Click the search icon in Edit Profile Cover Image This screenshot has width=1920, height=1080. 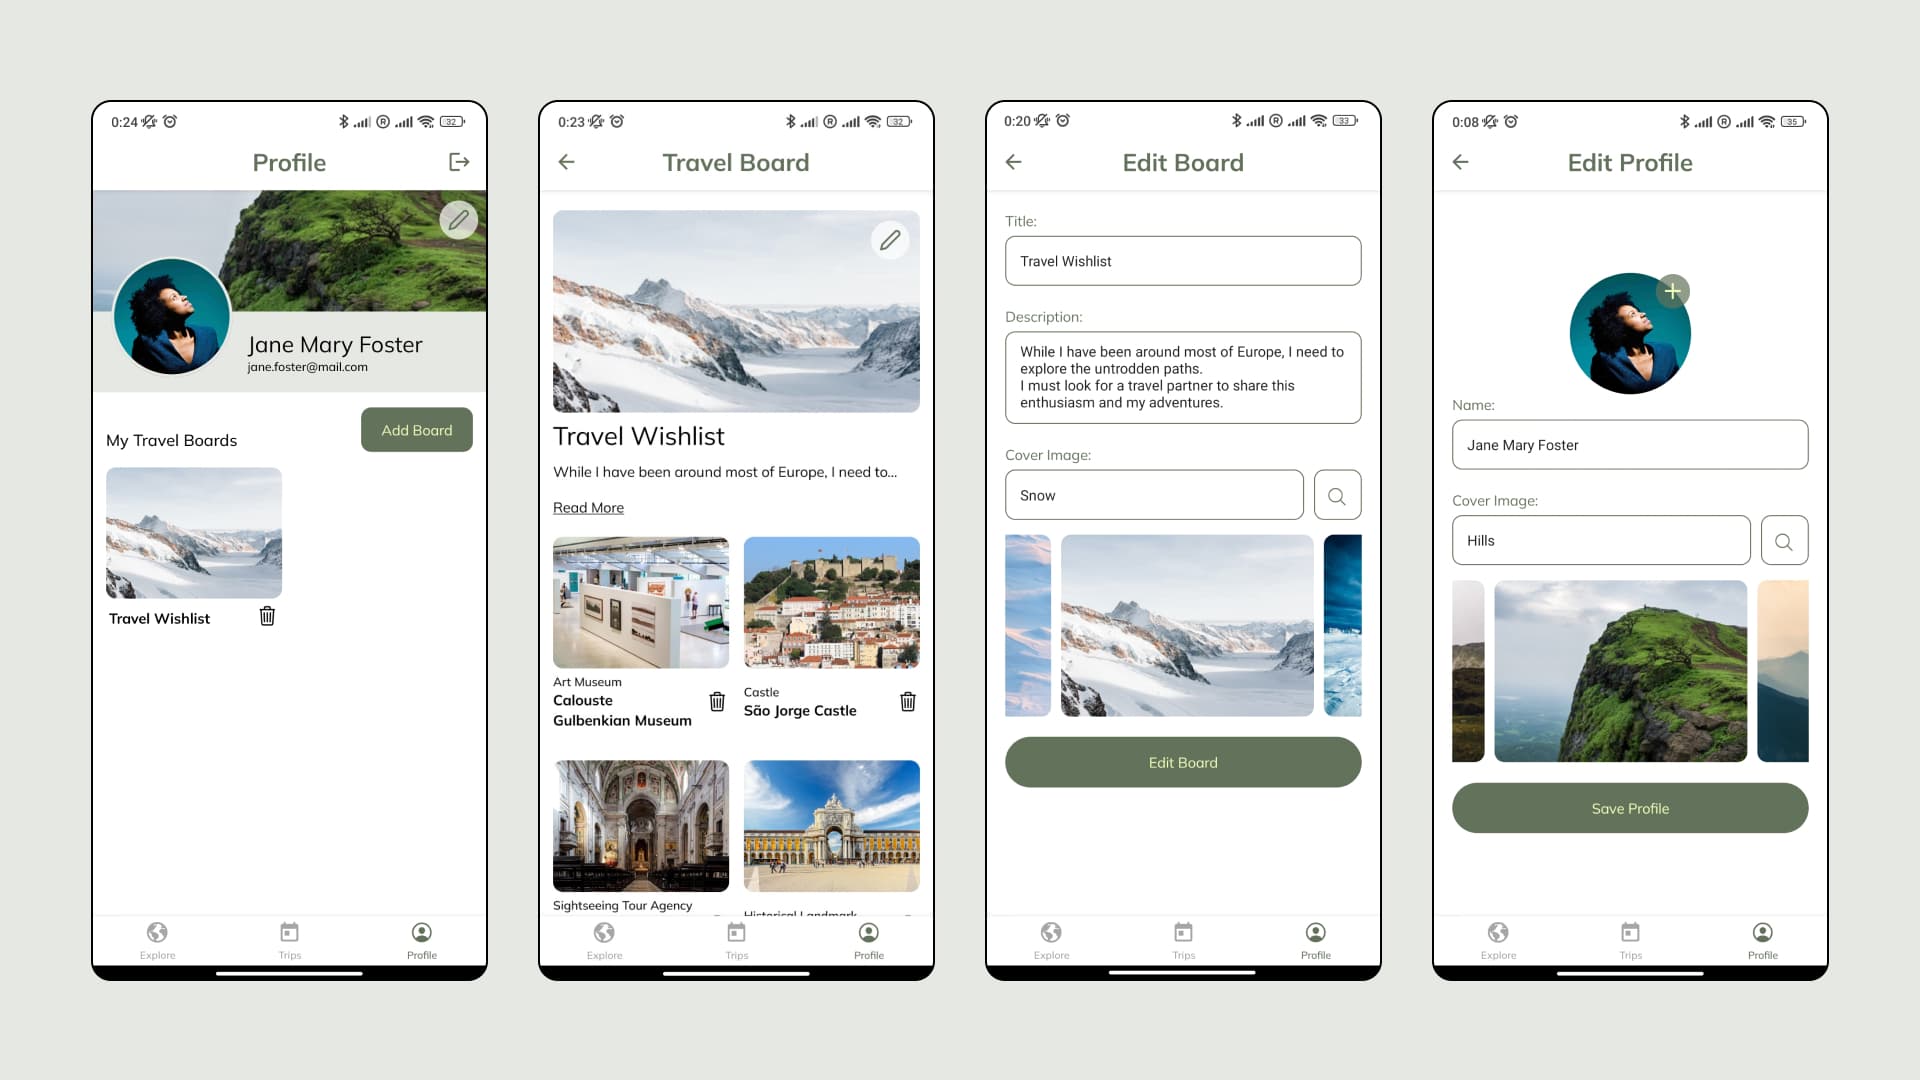pos(1784,539)
